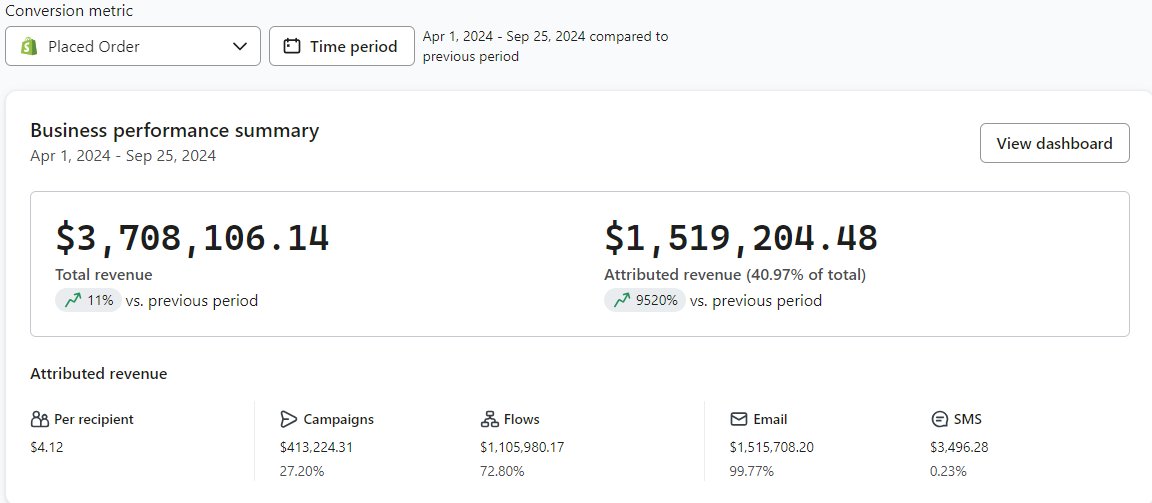Viewport: 1152px width, 503px height.
Task: Expand the chevron arrow beside Placed Order
Action: pos(240,46)
